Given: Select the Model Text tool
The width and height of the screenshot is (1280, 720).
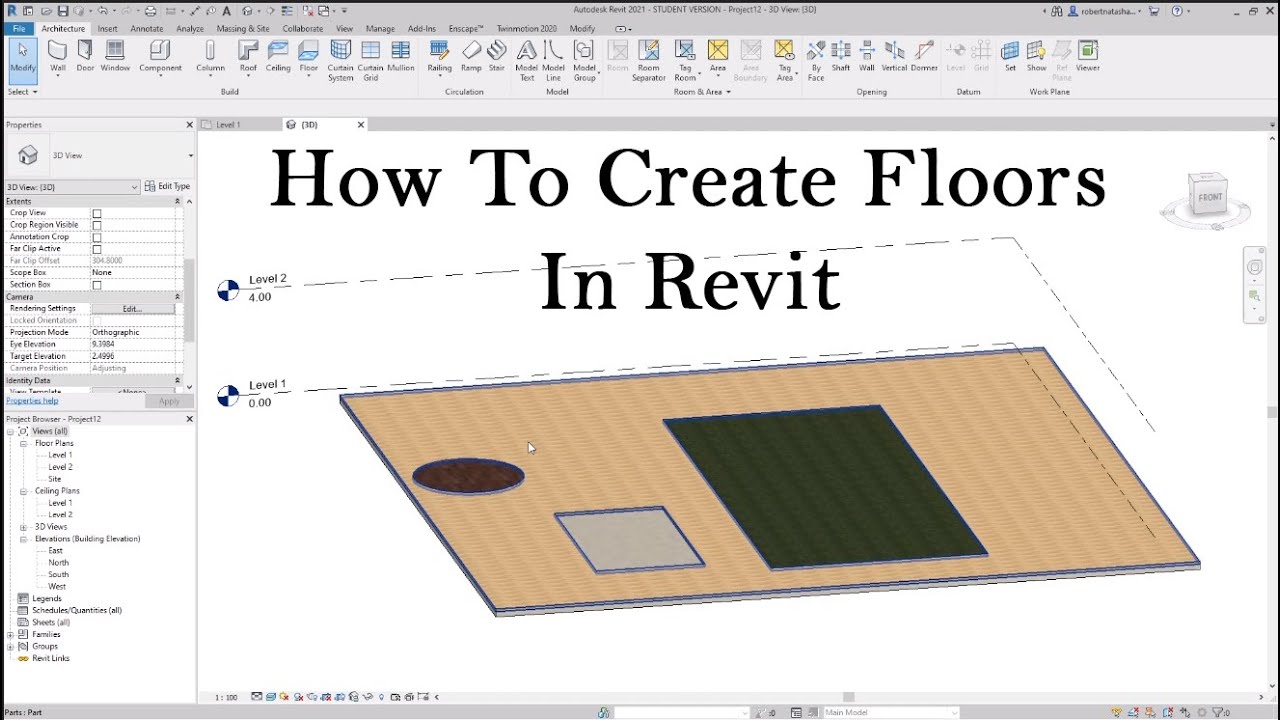Looking at the screenshot, I should (x=526, y=60).
